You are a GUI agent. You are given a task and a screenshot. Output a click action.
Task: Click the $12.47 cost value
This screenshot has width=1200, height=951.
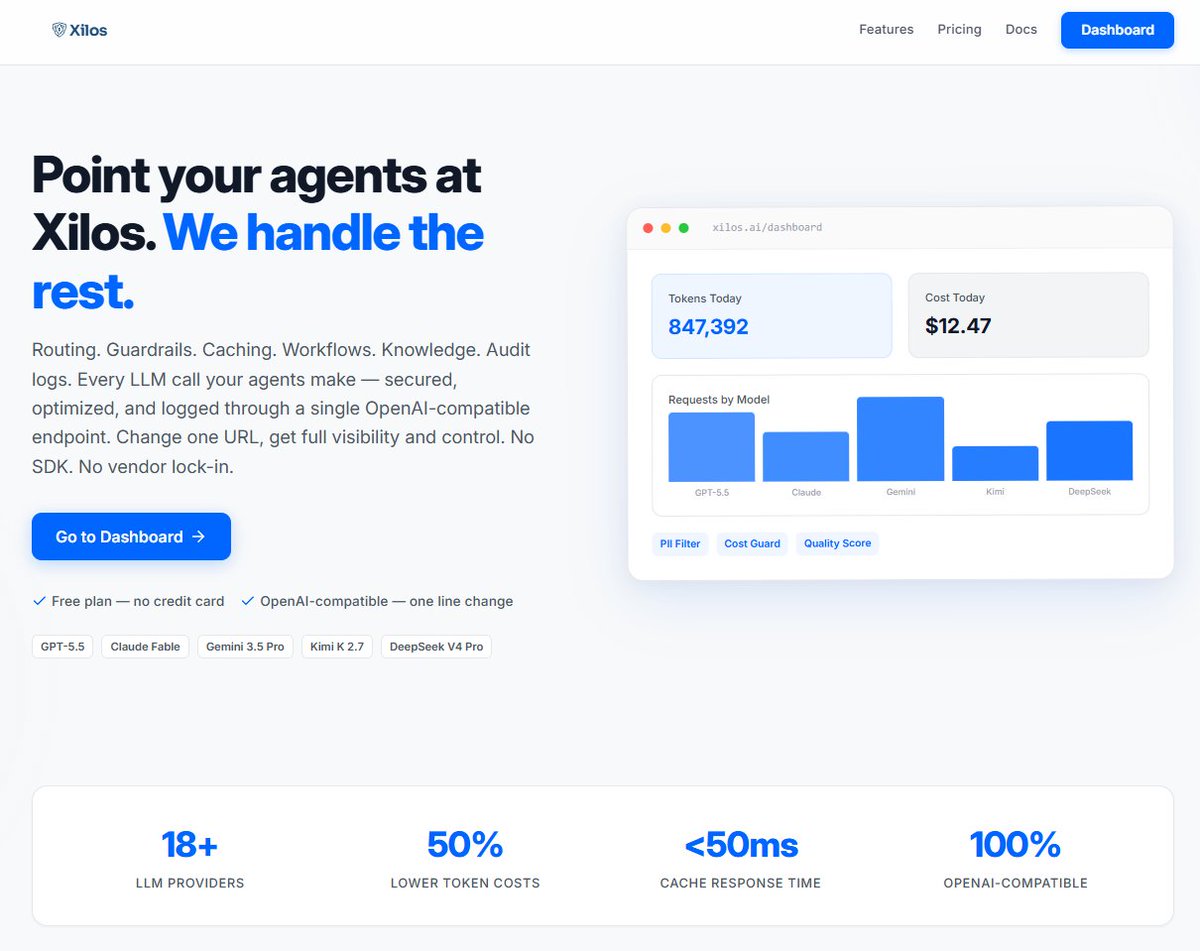[x=958, y=325]
